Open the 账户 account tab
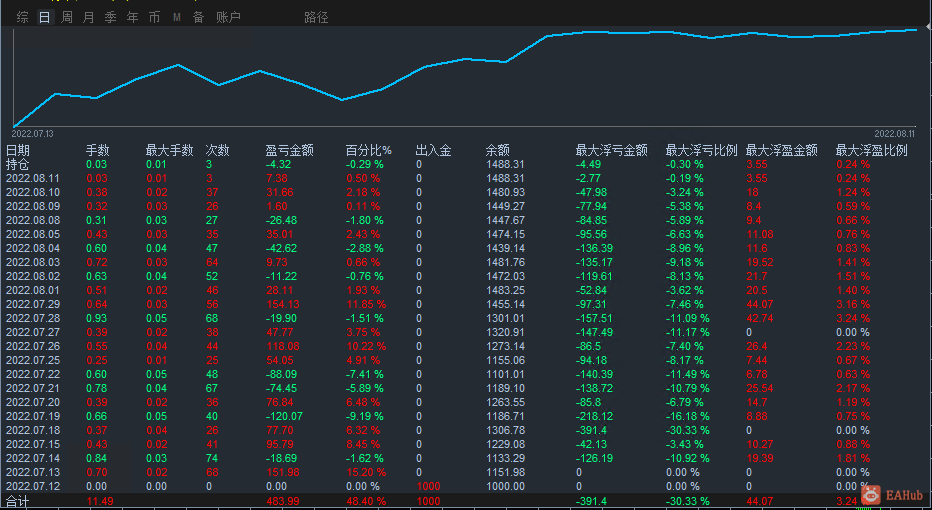932x510 pixels. (x=228, y=17)
